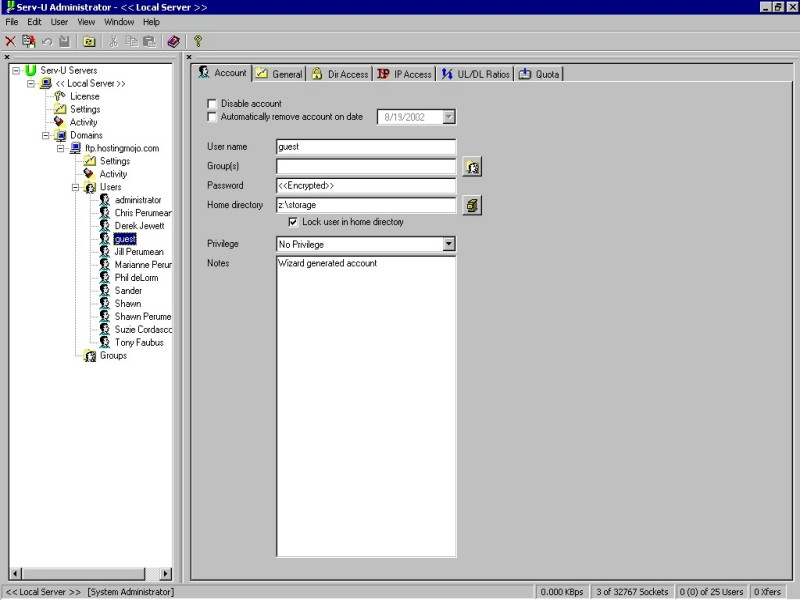Switch to the Dir Access tab
The height and width of the screenshot is (600, 800).
click(x=340, y=74)
